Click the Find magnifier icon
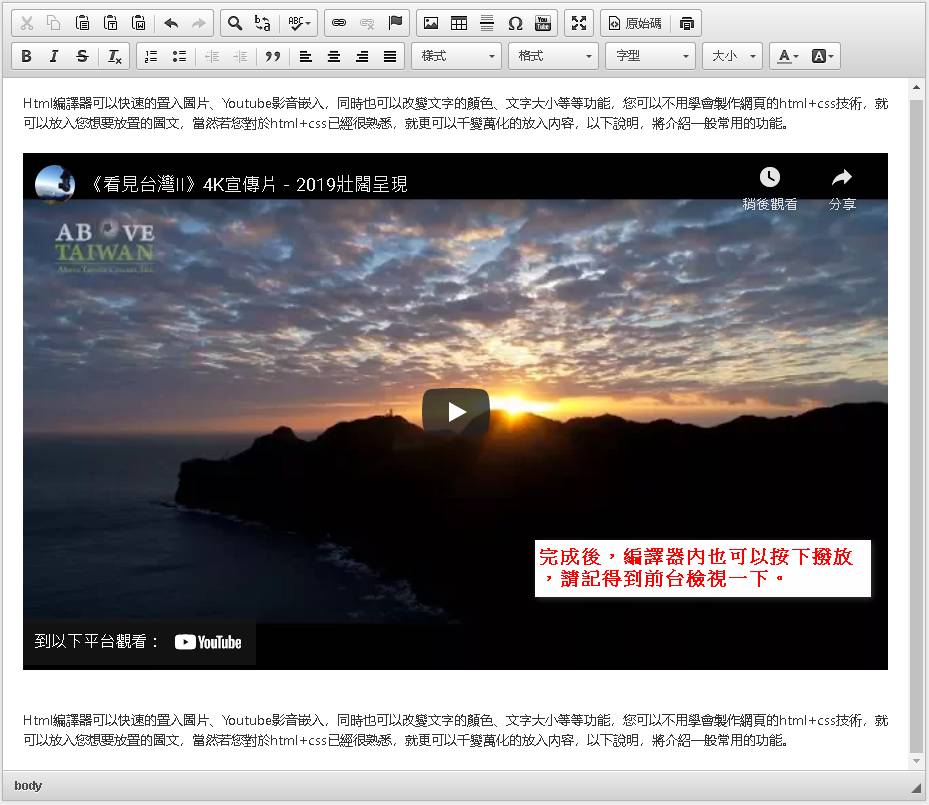The width and height of the screenshot is (929, 805). point(234,23)
